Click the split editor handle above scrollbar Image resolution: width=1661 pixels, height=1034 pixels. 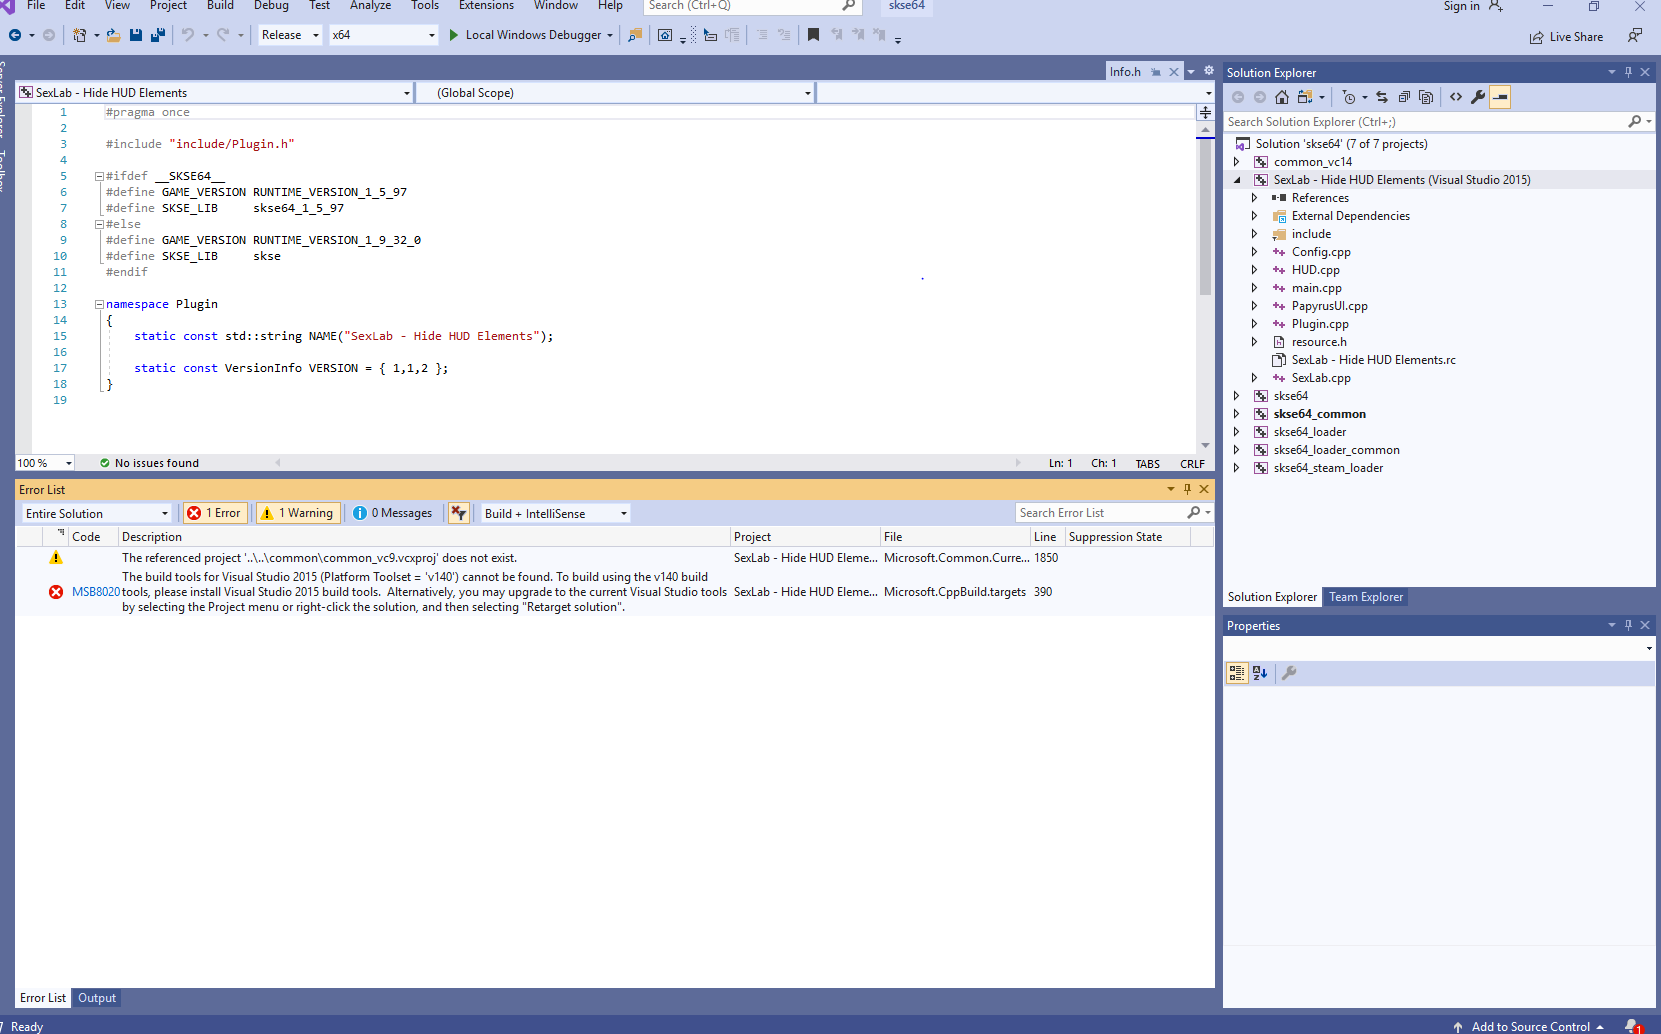point(1205,112)
